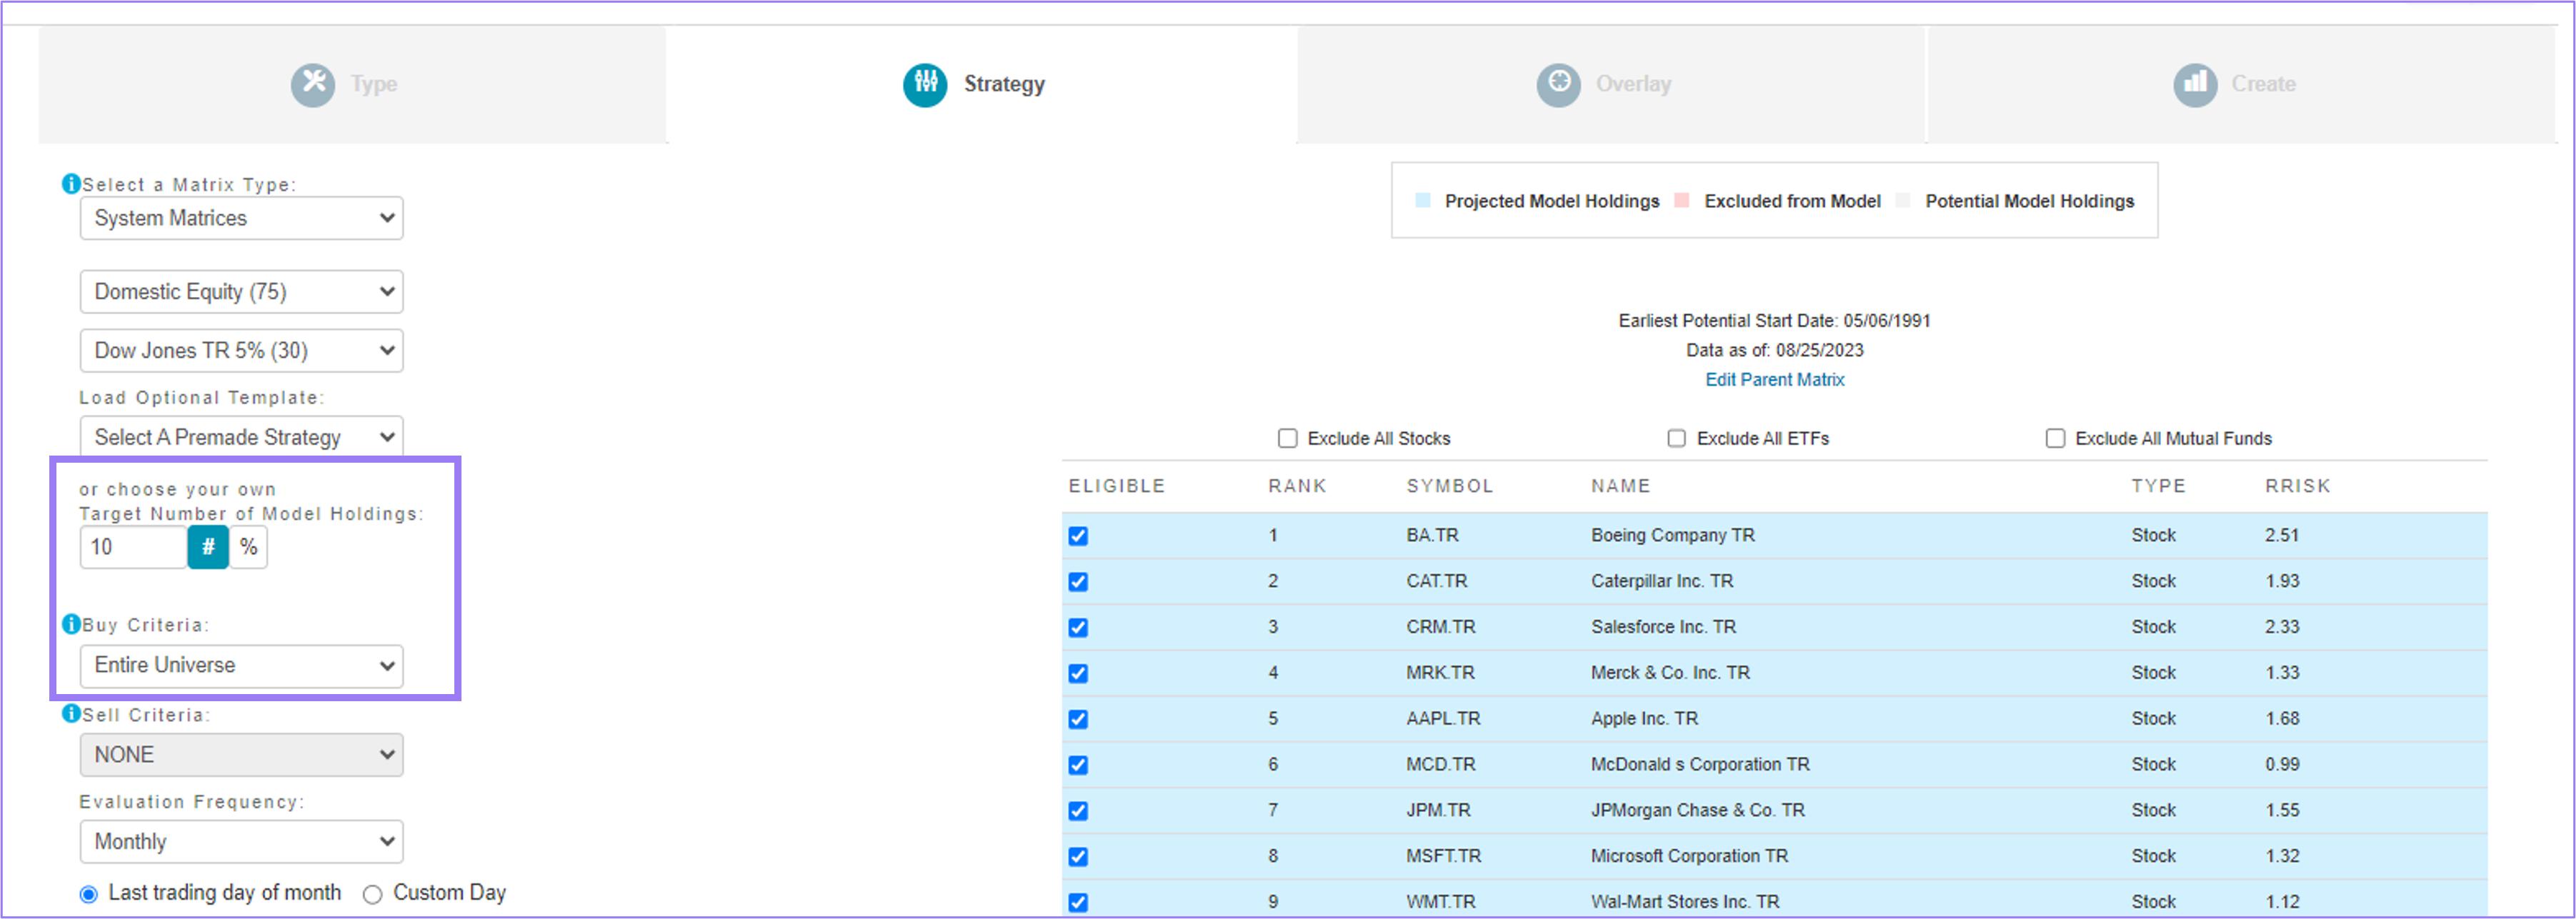
Task: Click the WMT.TR symbol cell
Action: [1441, 903]
